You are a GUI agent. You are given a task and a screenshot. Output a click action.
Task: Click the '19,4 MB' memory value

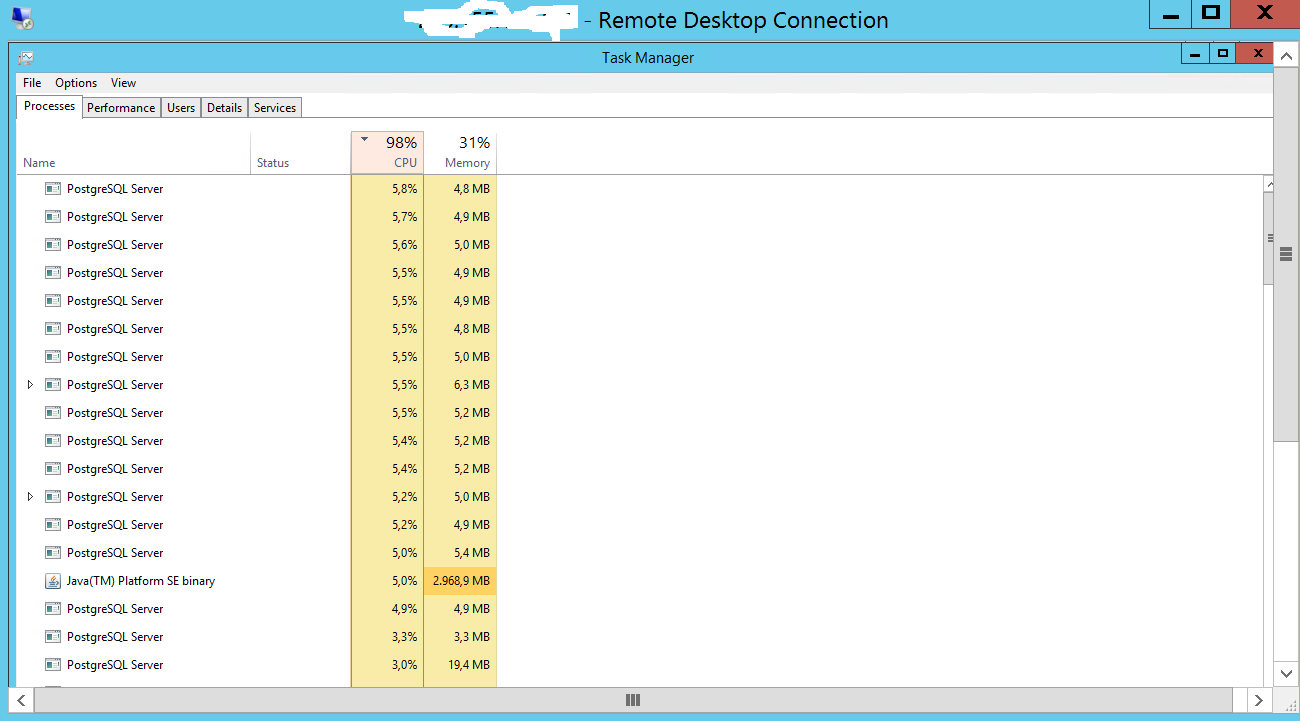pos(469,665)
